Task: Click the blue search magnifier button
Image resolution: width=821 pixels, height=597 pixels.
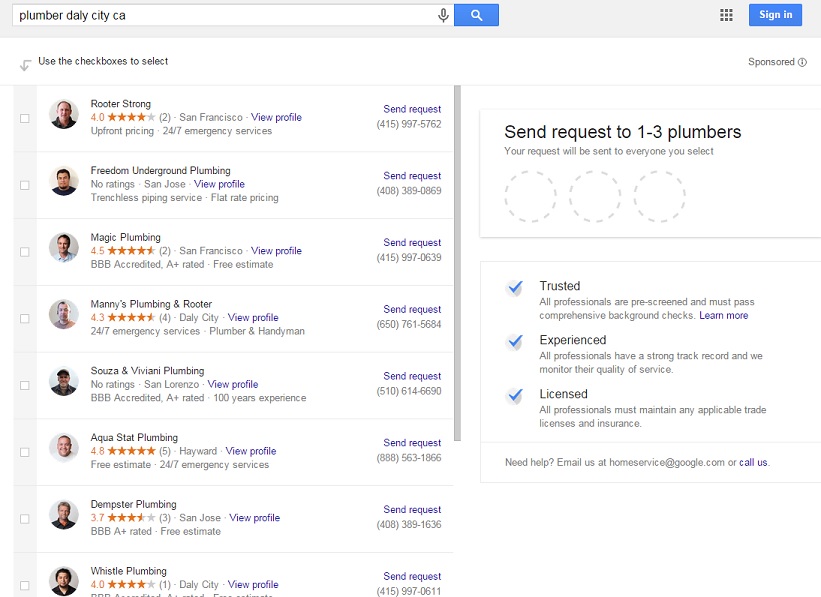Action: [x=476, y=15]
